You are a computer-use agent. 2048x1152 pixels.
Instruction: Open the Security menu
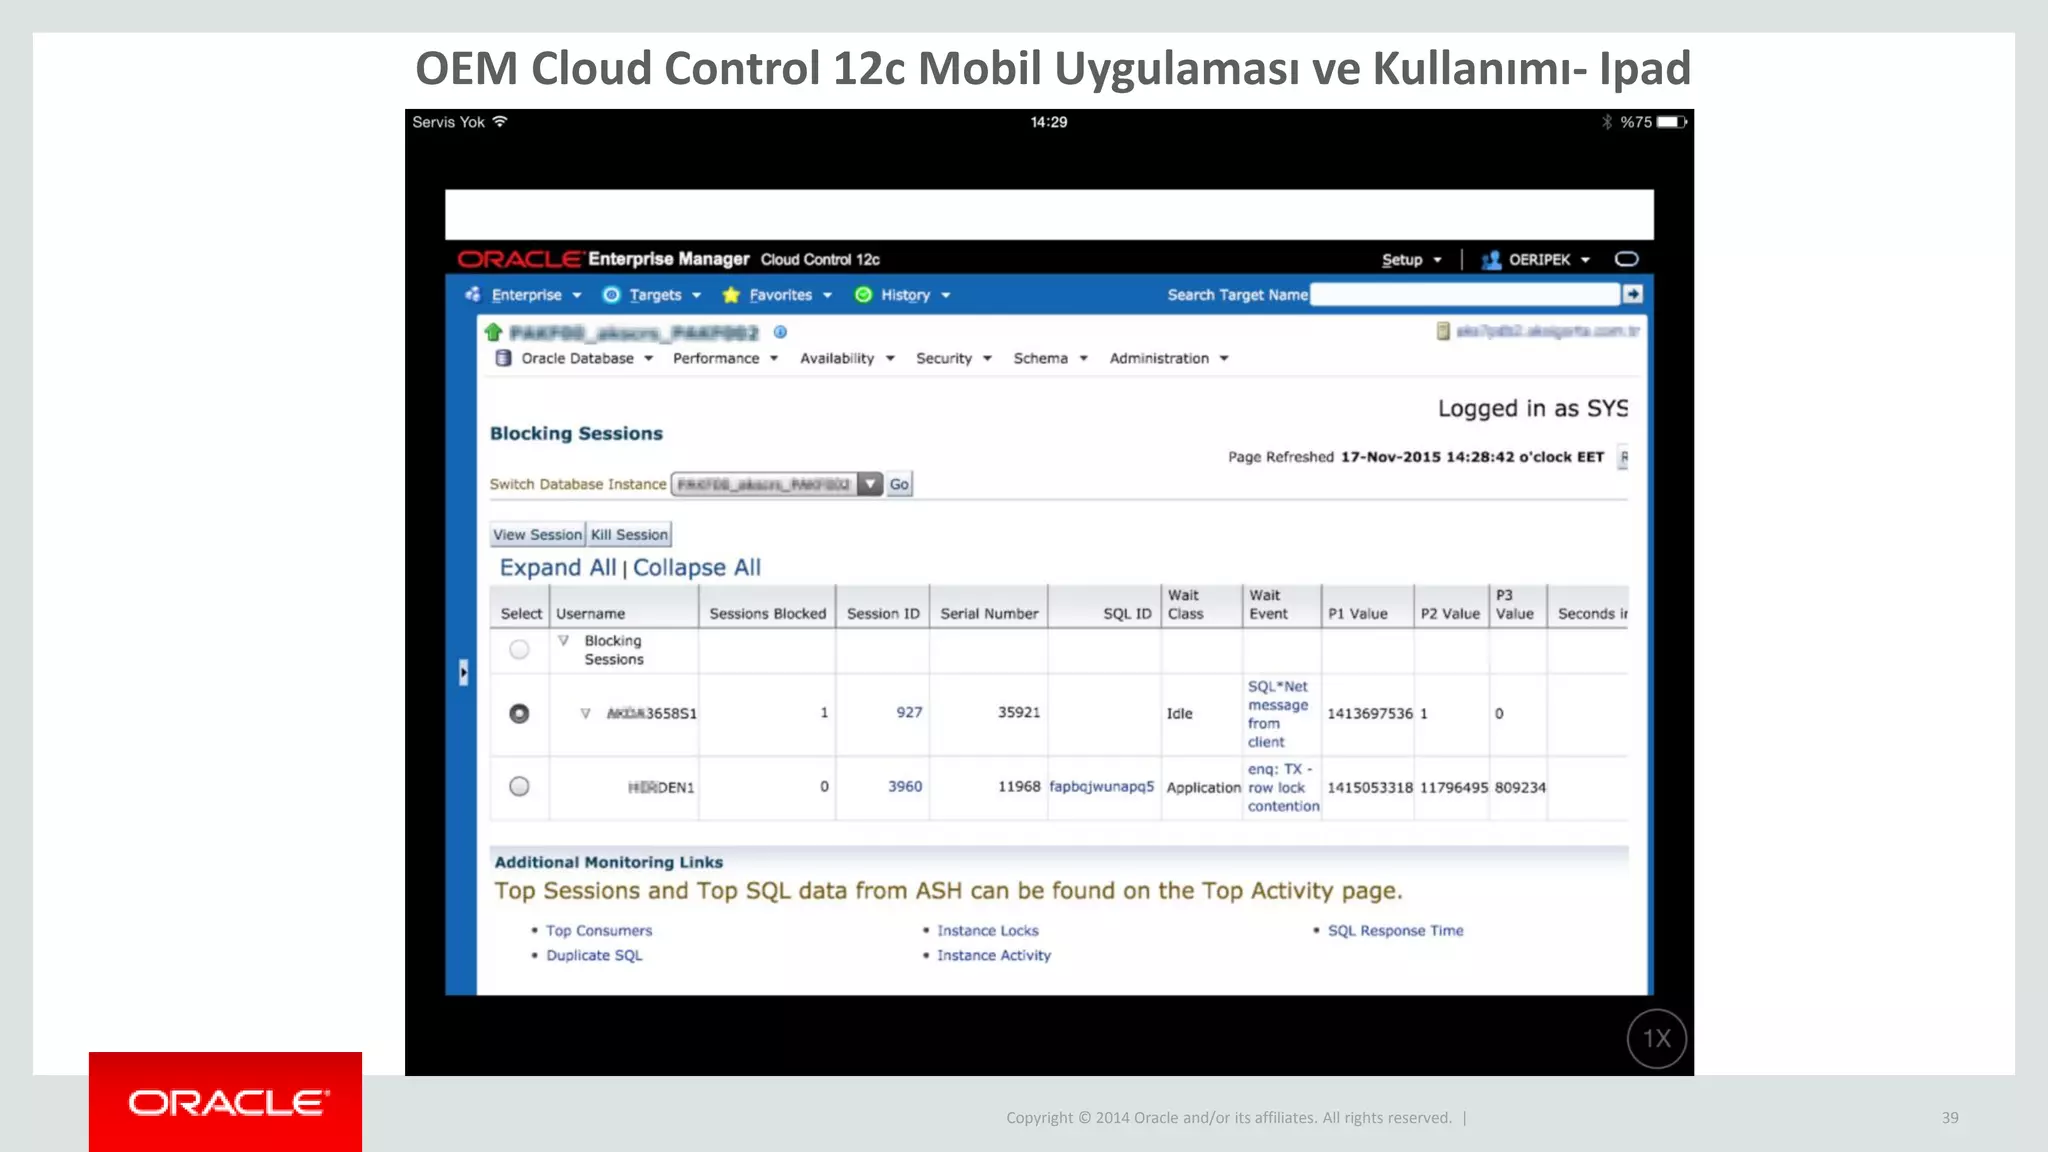pos(954,358)
